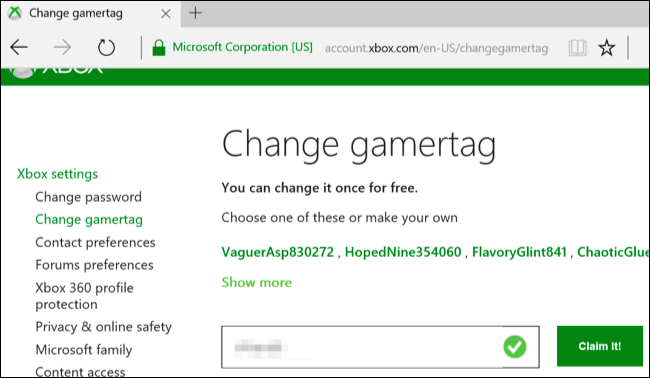Choose suggested gamertag VaguerAsp830272
This screenshot has height=378, width=650.
277,252
